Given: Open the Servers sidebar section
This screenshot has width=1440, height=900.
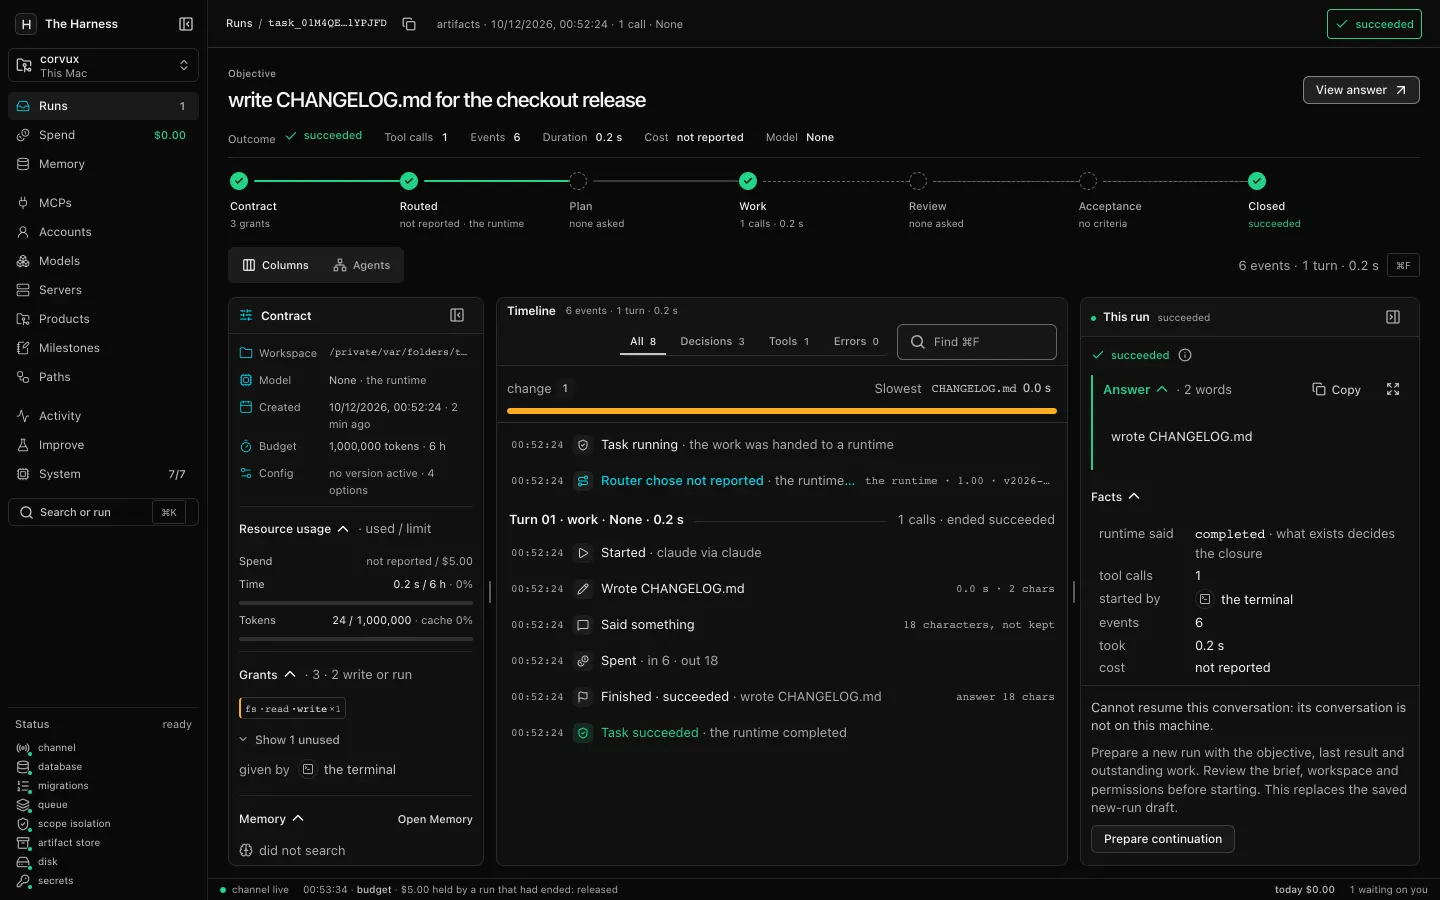Looking at the screenshot, I should pos(103,290).
